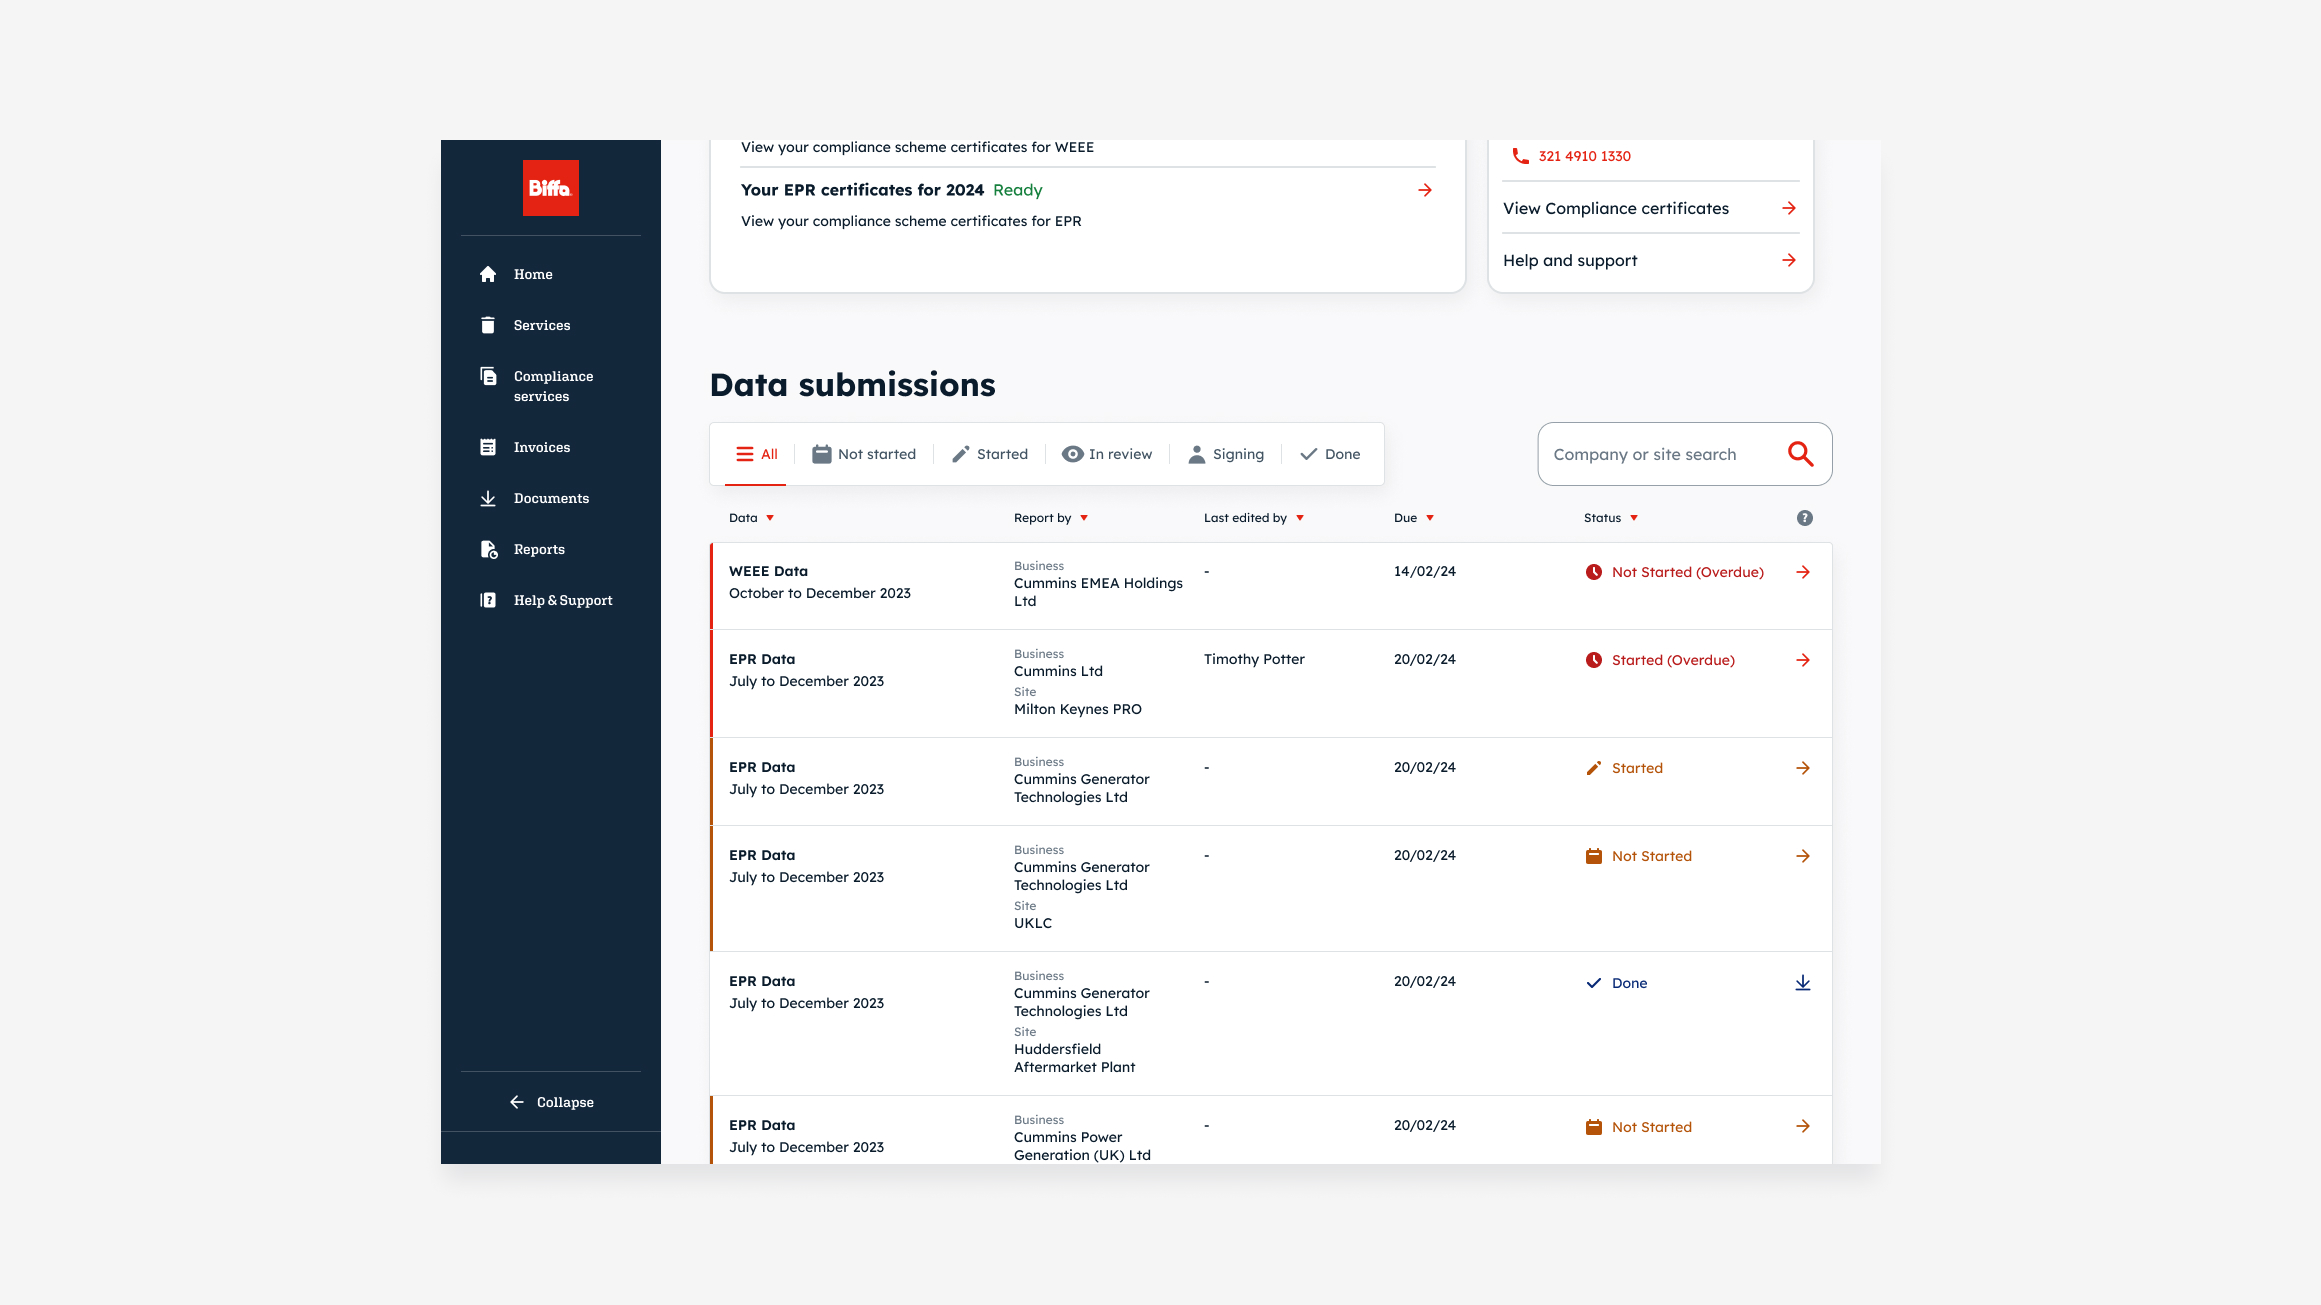Viewport: 2321px width, 1305px height.
Task: Select the In review filter tab
Action: [x=1107, y=453]
